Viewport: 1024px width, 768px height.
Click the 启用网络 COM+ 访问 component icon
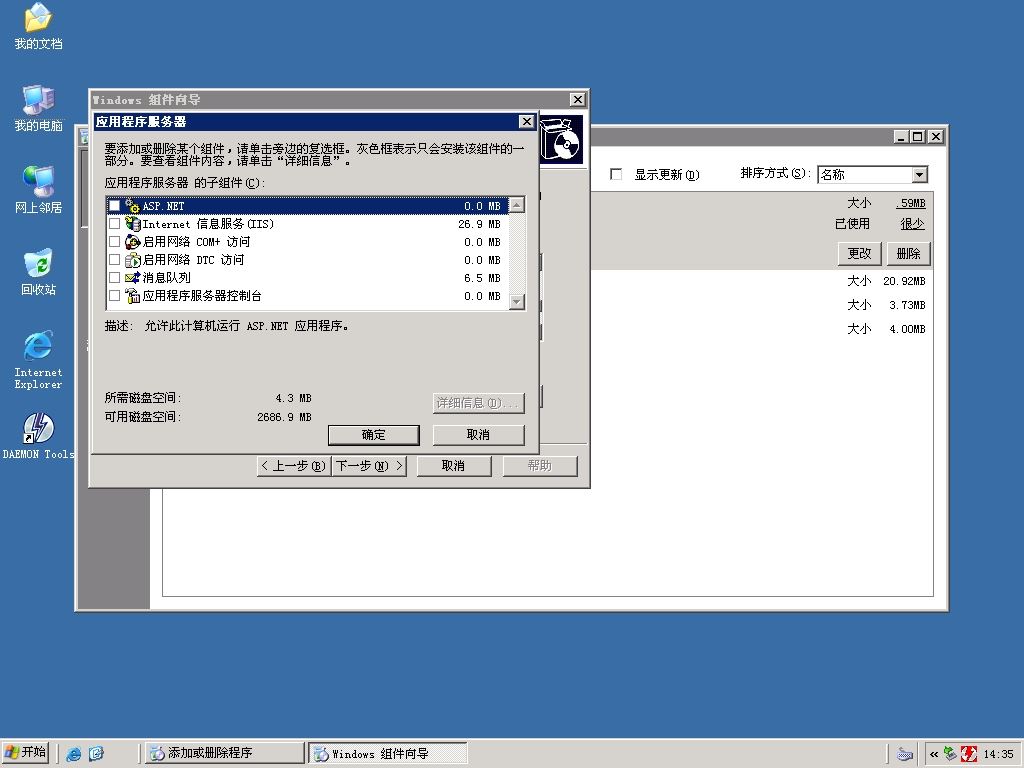[133, 242]
